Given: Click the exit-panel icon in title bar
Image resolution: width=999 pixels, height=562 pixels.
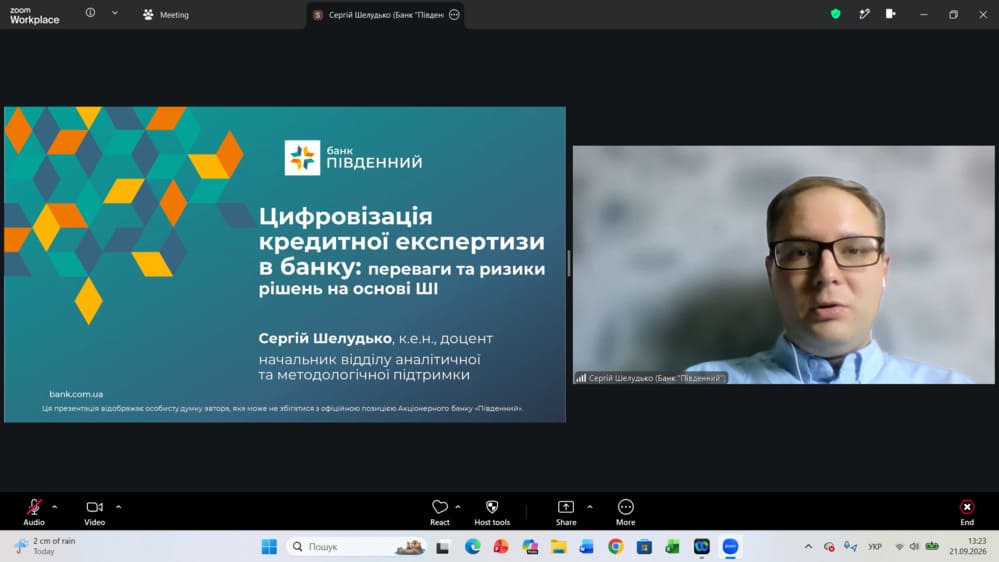Looking at the screenshot, I should pos(891,14).
